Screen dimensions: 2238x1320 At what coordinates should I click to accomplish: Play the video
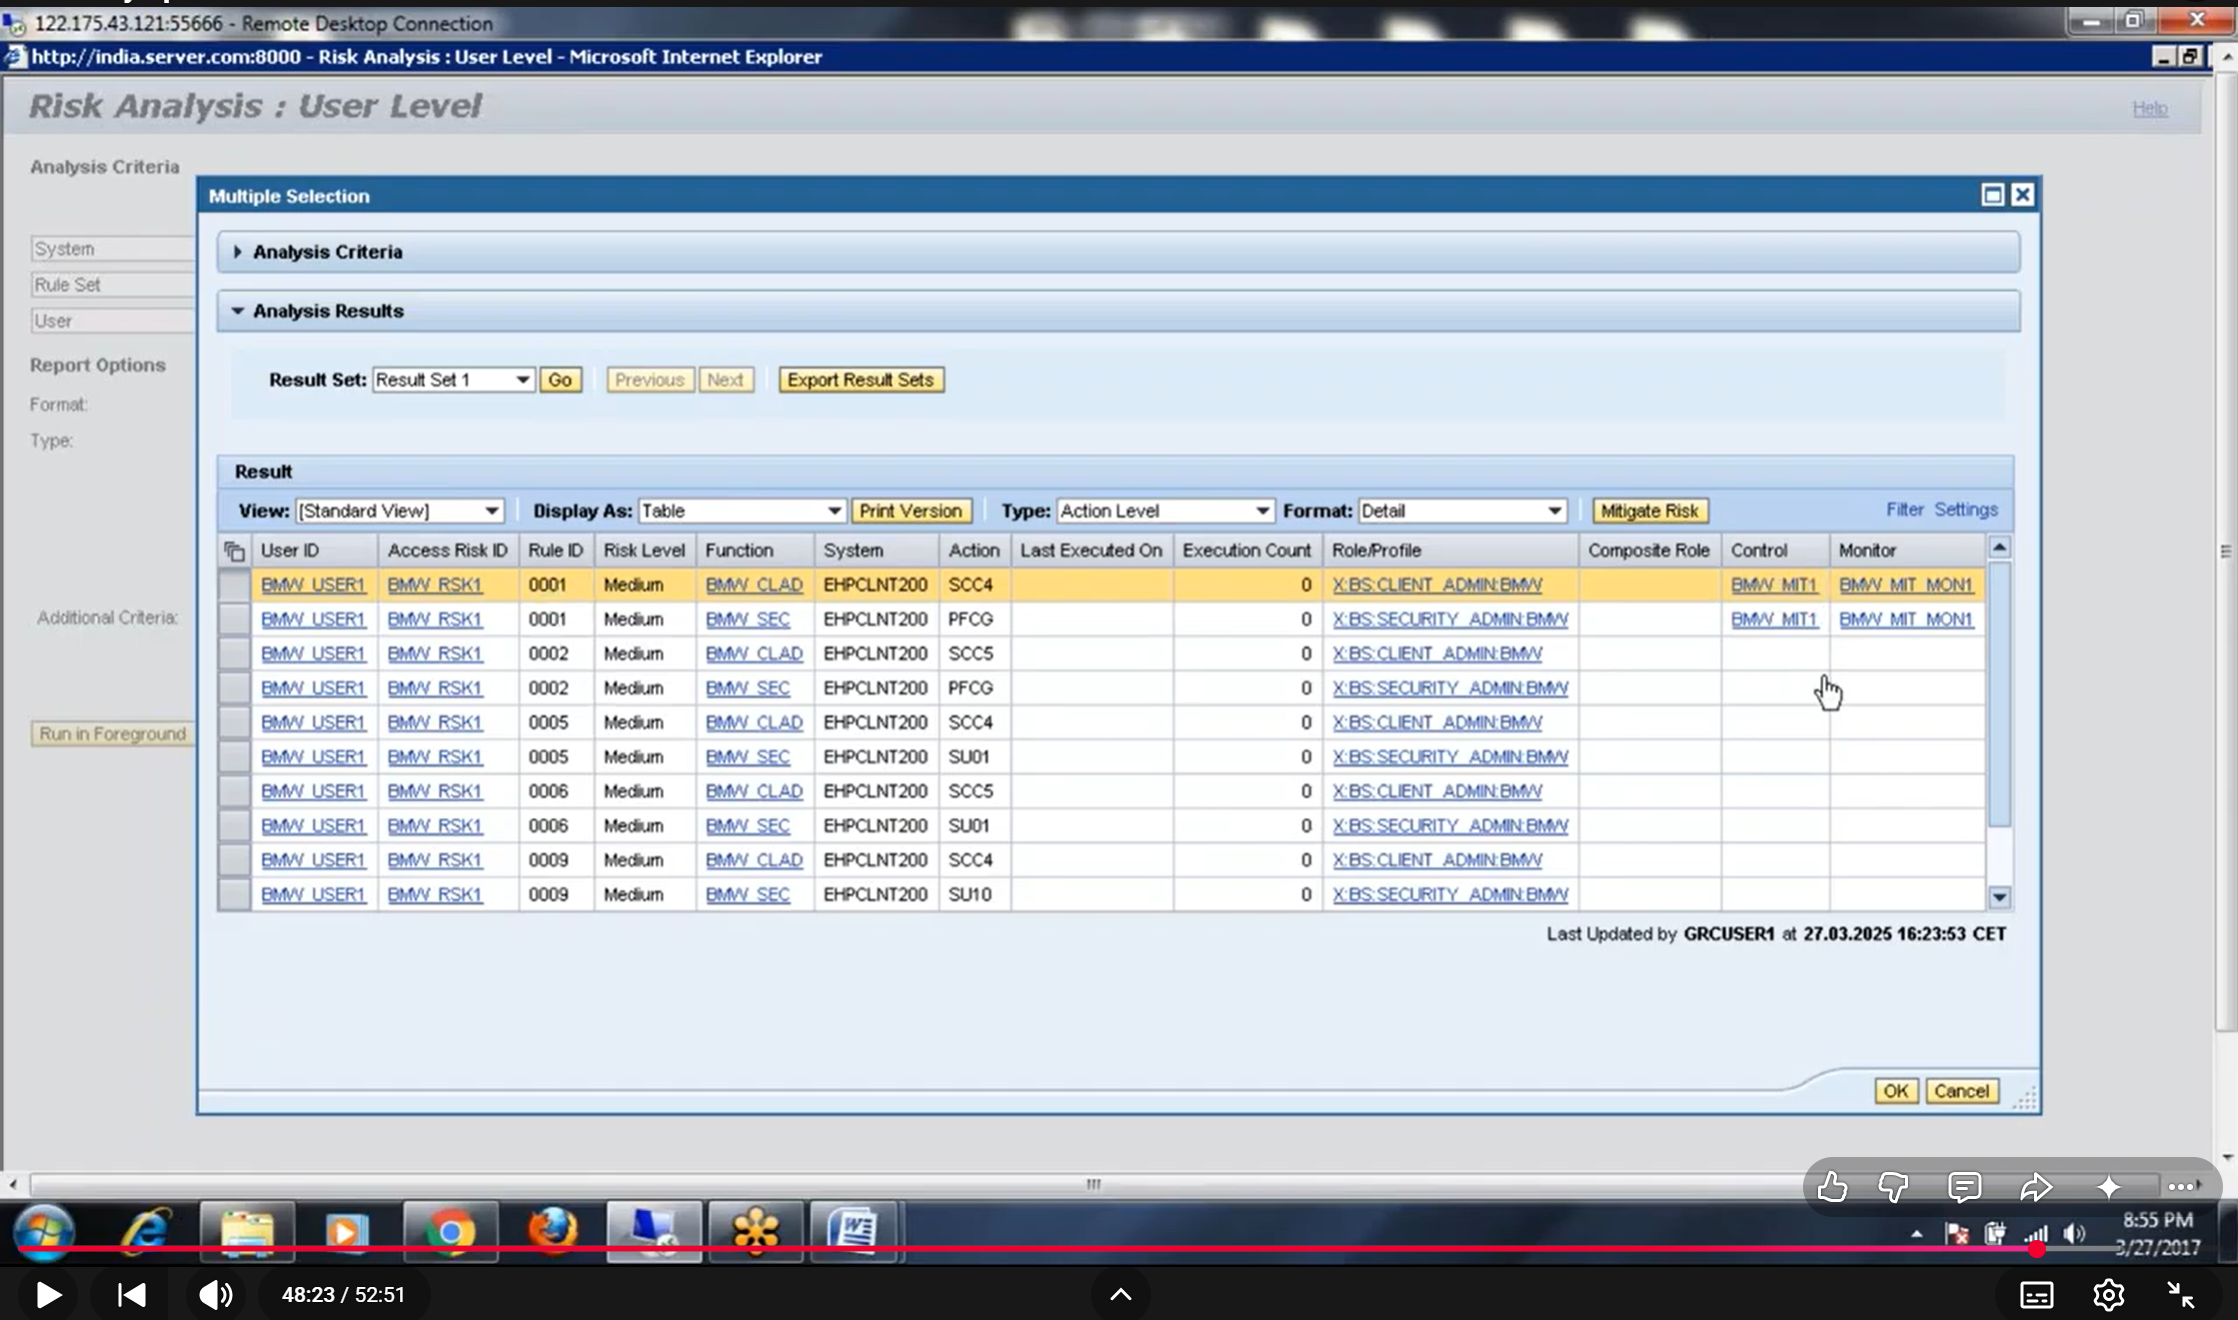click(48, 1295)
